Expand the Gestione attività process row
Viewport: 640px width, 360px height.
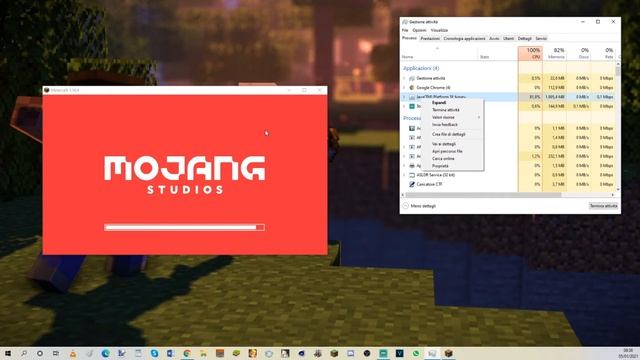(404, 78)
